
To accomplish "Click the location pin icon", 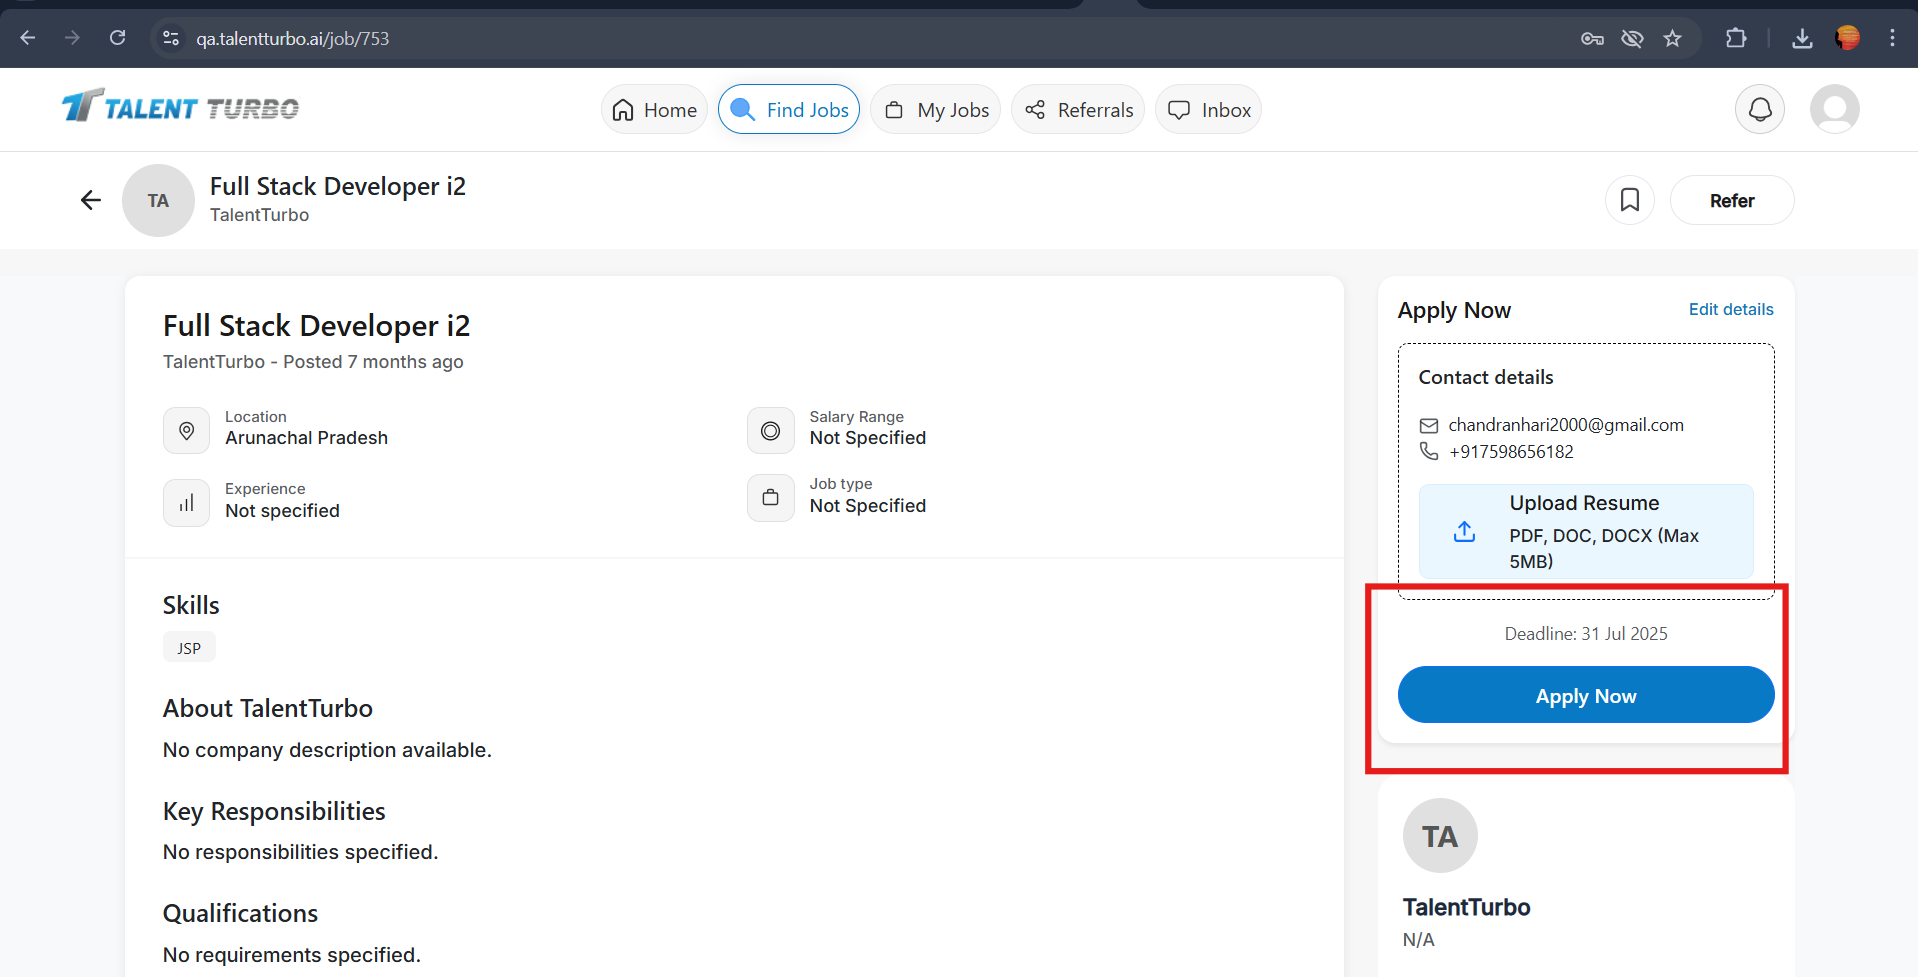I will 186,430.
